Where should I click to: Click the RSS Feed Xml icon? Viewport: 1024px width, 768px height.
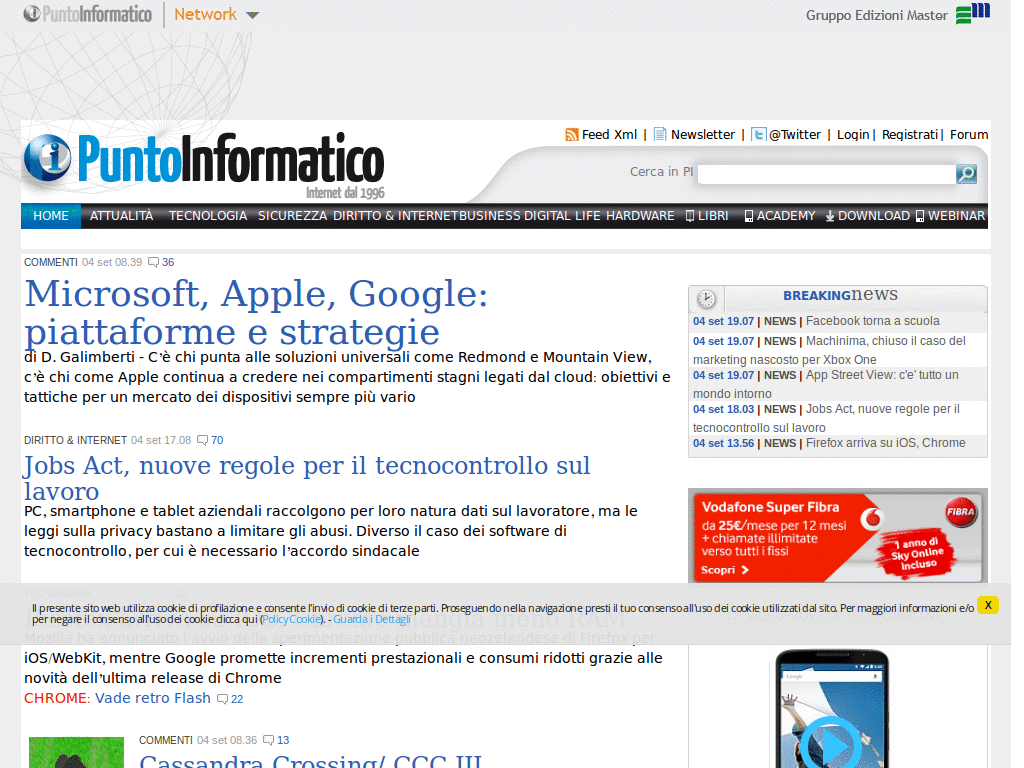pos(571,135)
